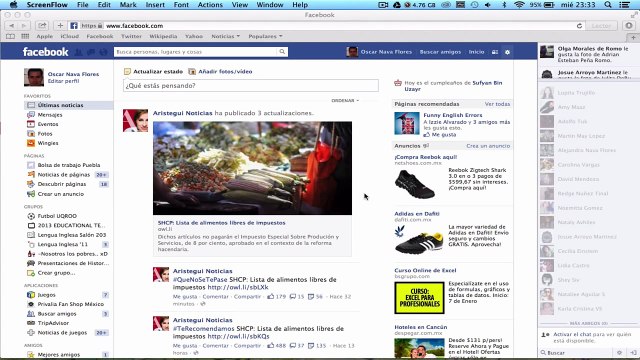Open Top Sites grid icon
The height and width of the screenshot is (360, 640).
pos(25,36)
